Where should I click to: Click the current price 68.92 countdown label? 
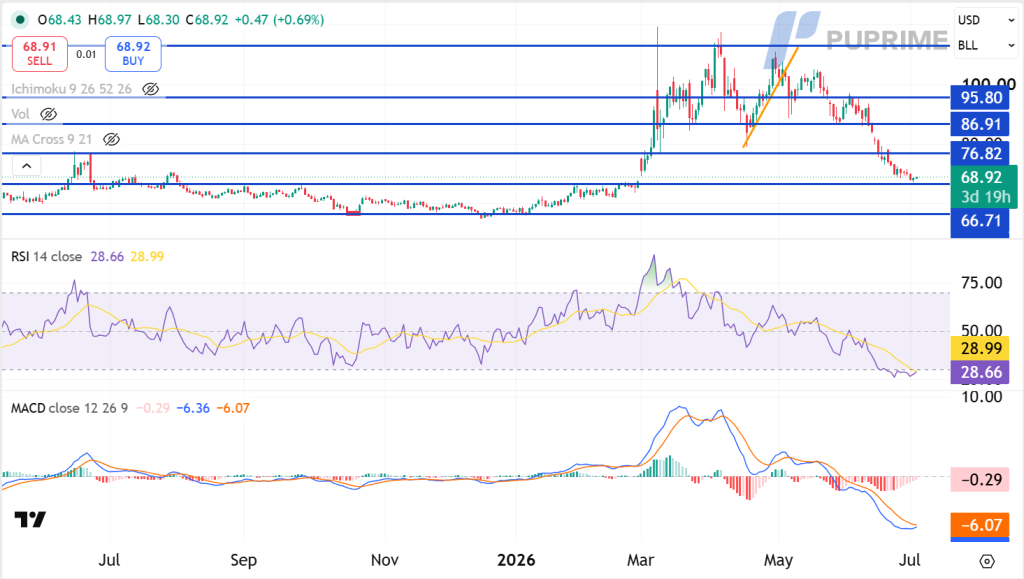984,187
